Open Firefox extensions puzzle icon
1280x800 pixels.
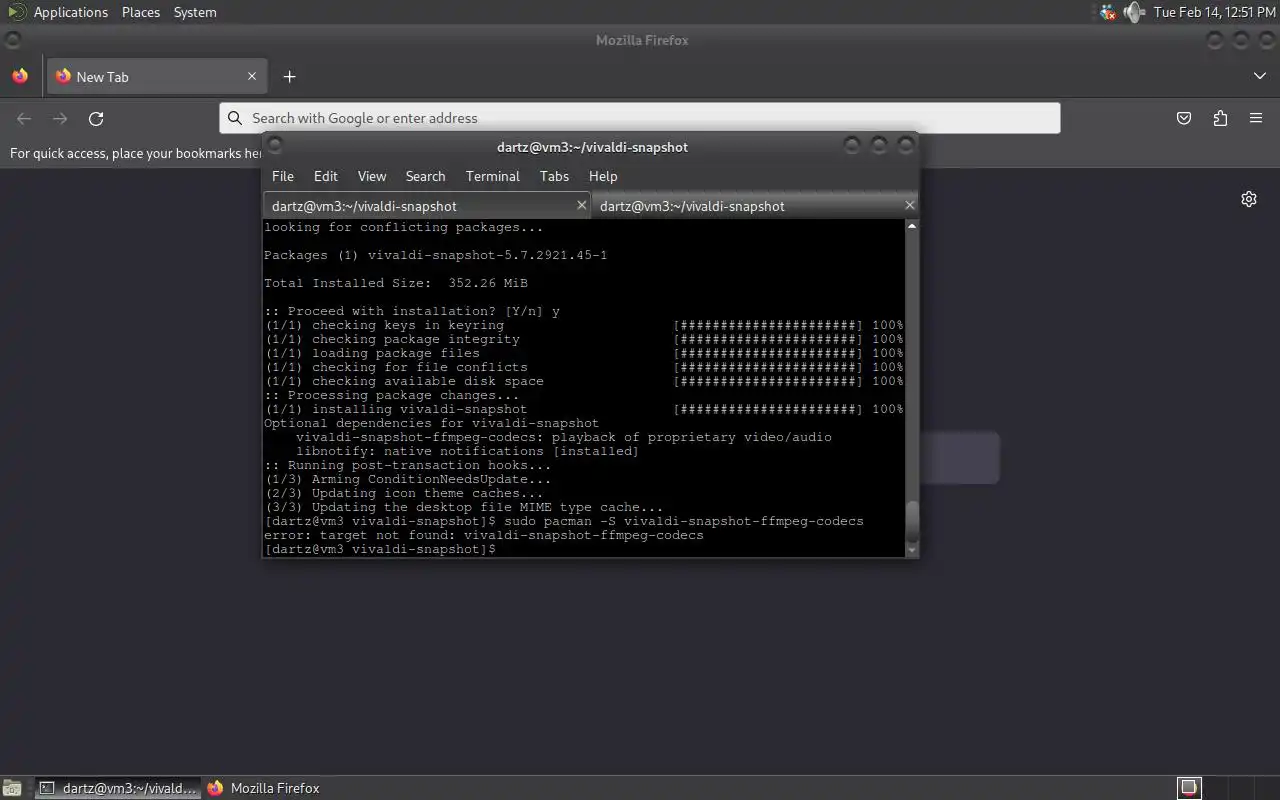1220,118
